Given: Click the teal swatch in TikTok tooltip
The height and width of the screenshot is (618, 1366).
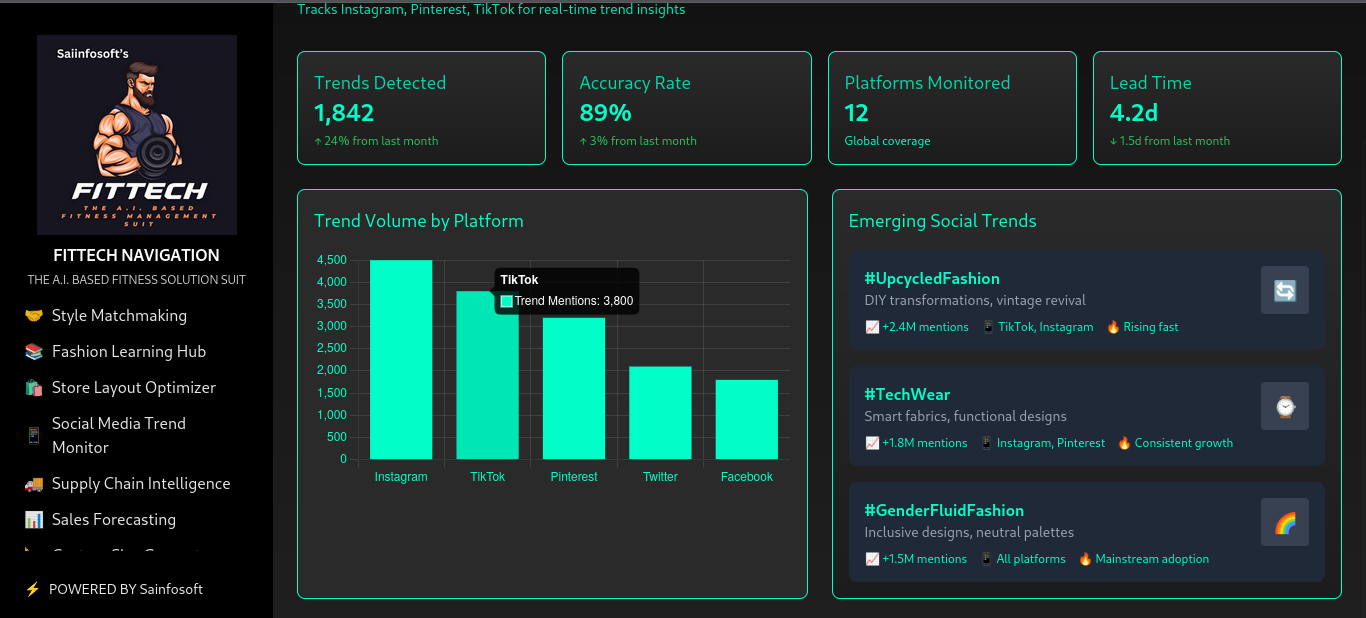Looking at the screenshot, I should click(506, 301).
